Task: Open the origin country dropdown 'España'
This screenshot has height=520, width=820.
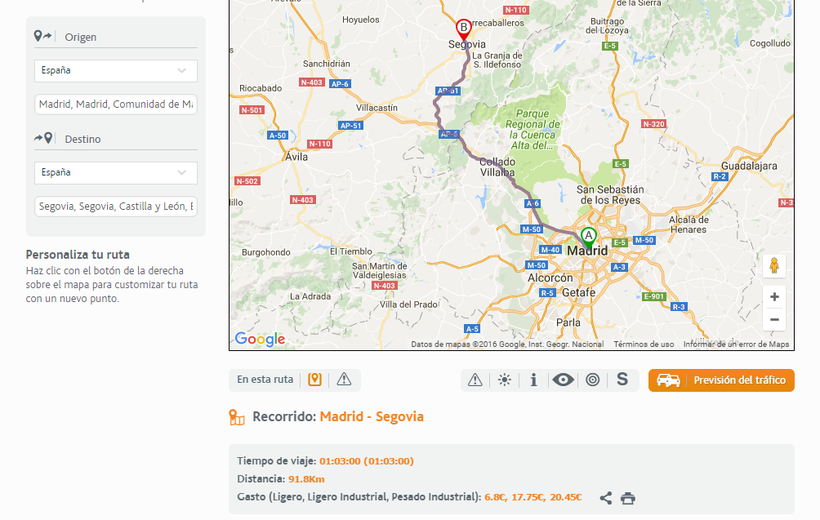Action: tap(116, 71)
